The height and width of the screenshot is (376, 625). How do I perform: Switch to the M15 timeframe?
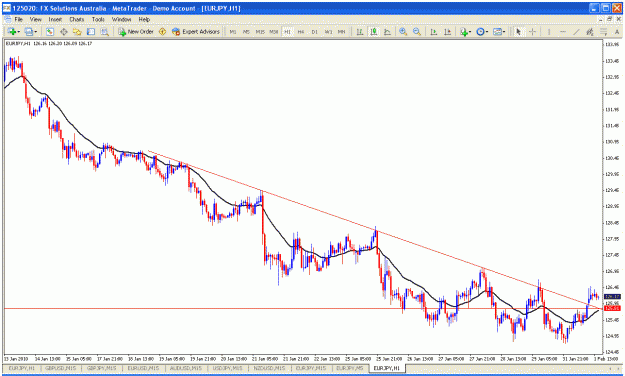pyautogui.click(x=260, y=32)
